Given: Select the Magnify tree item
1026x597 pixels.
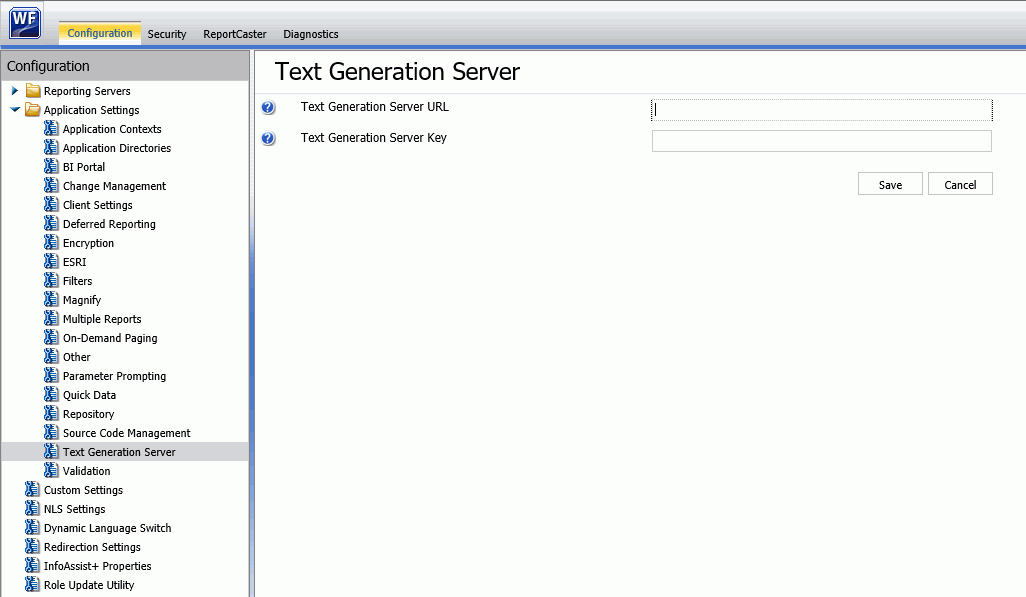Looking at the screenshot, I should [x=82, y=300].
